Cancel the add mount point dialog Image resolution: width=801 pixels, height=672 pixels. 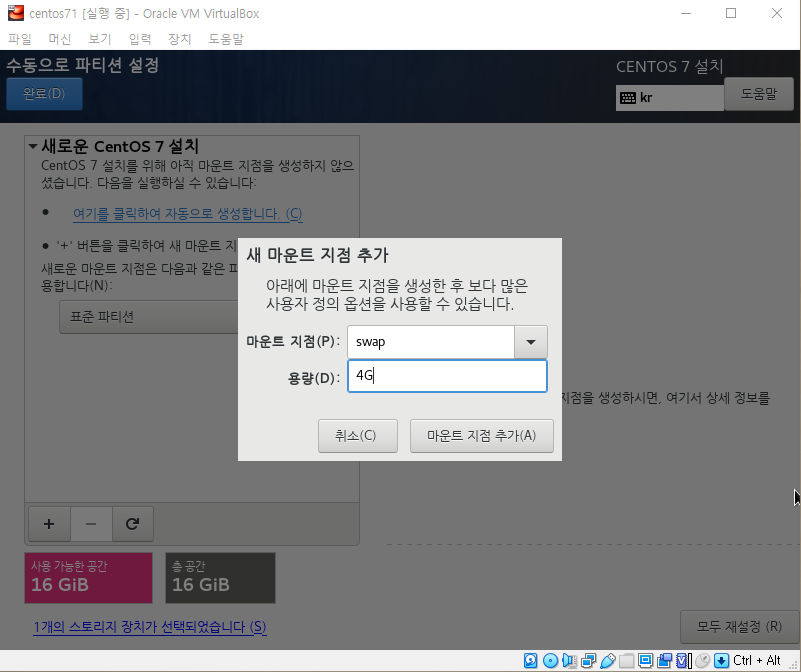pos(358,436)
